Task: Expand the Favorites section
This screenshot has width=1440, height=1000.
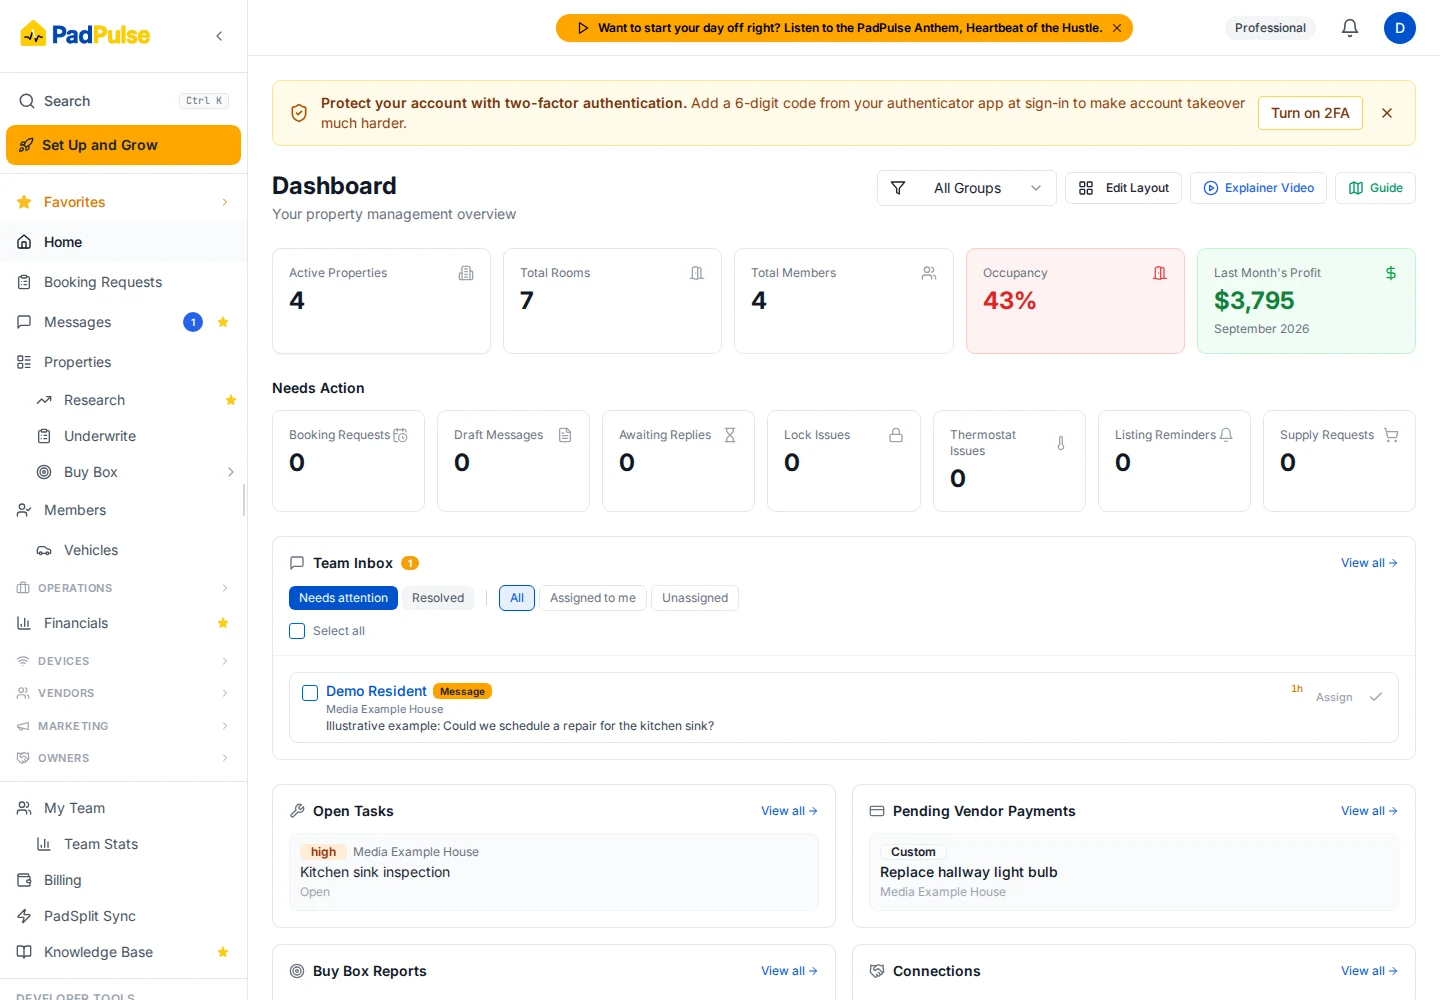Action: click(x=224, y=202)
